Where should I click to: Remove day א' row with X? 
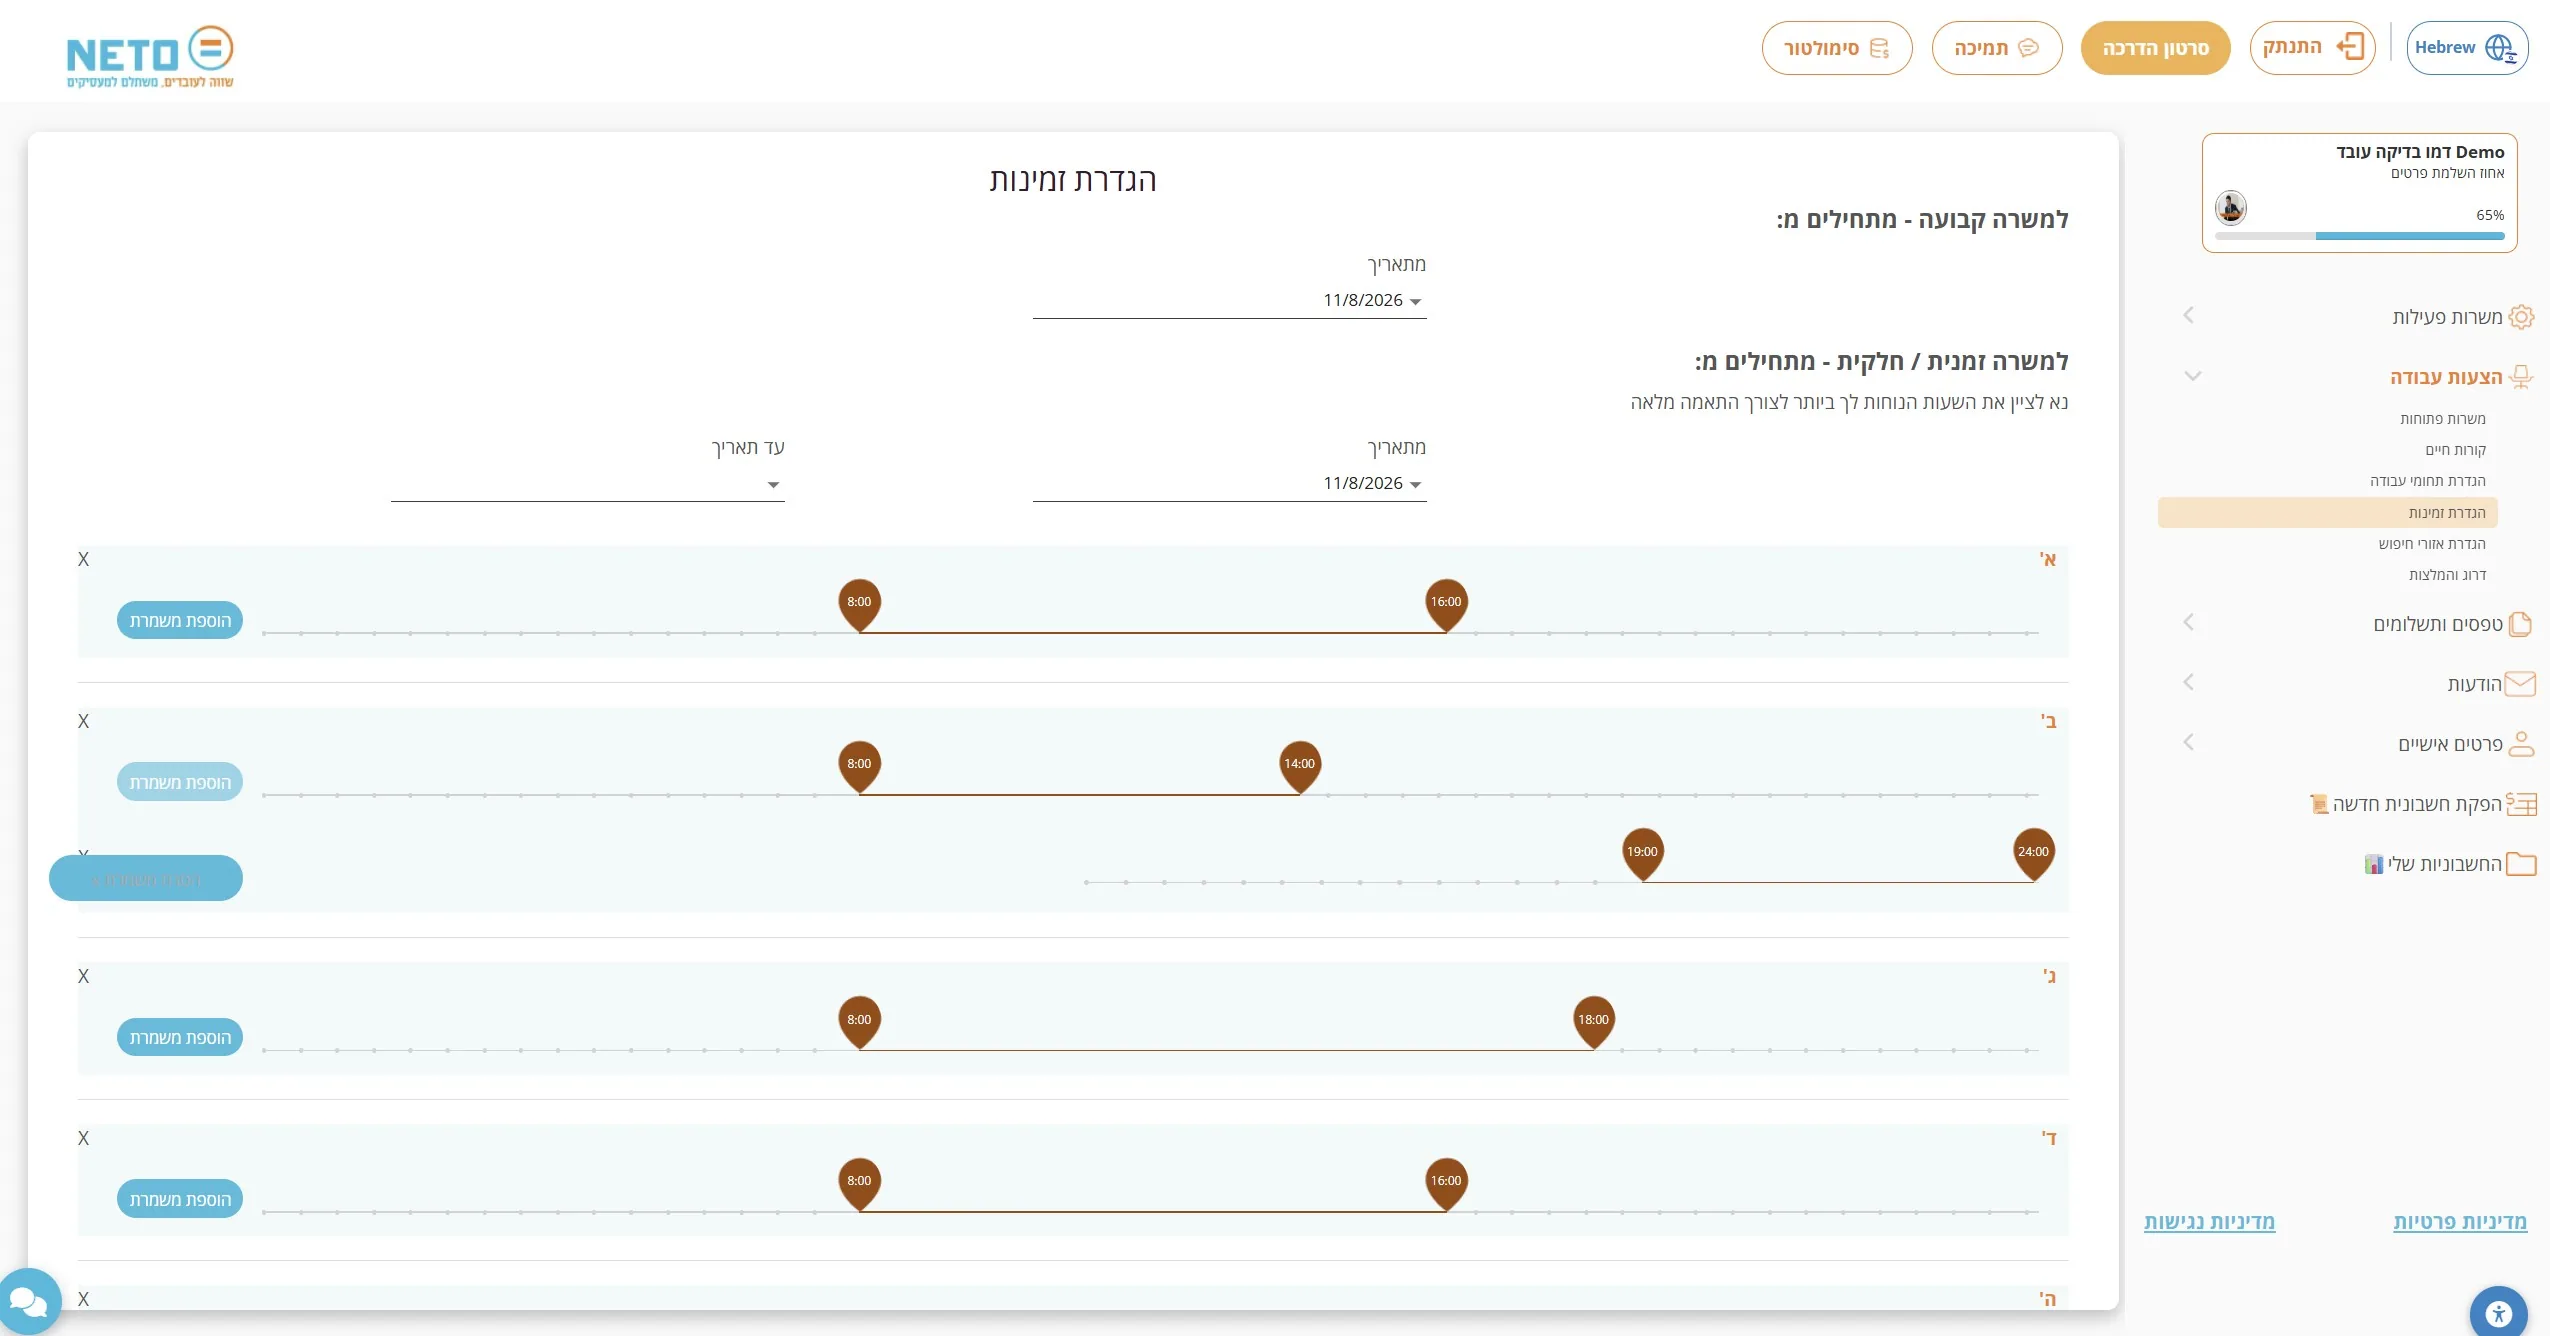click(x=84, y=559)
